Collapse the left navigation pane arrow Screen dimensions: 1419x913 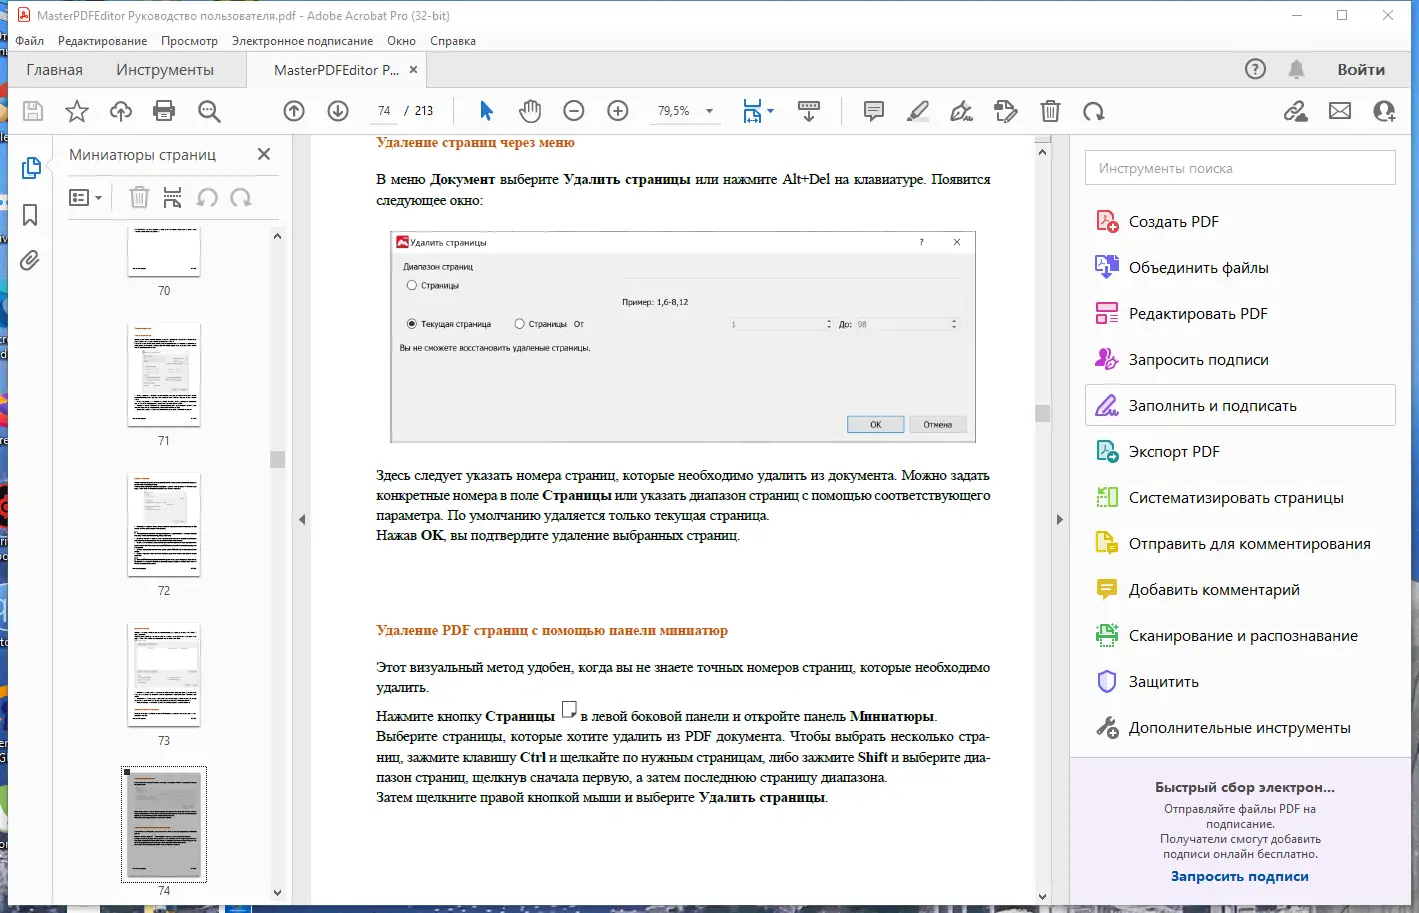pos(302,519)
